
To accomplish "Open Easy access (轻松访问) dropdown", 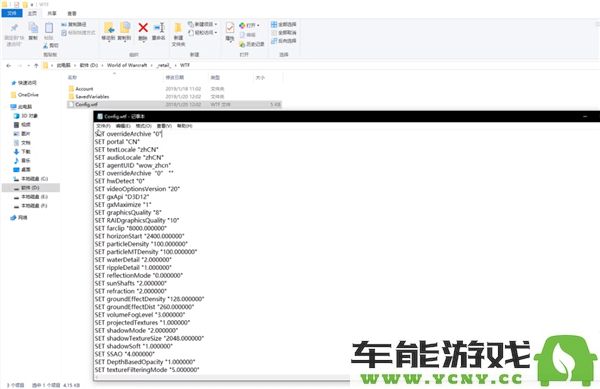I will click(202, 33).
